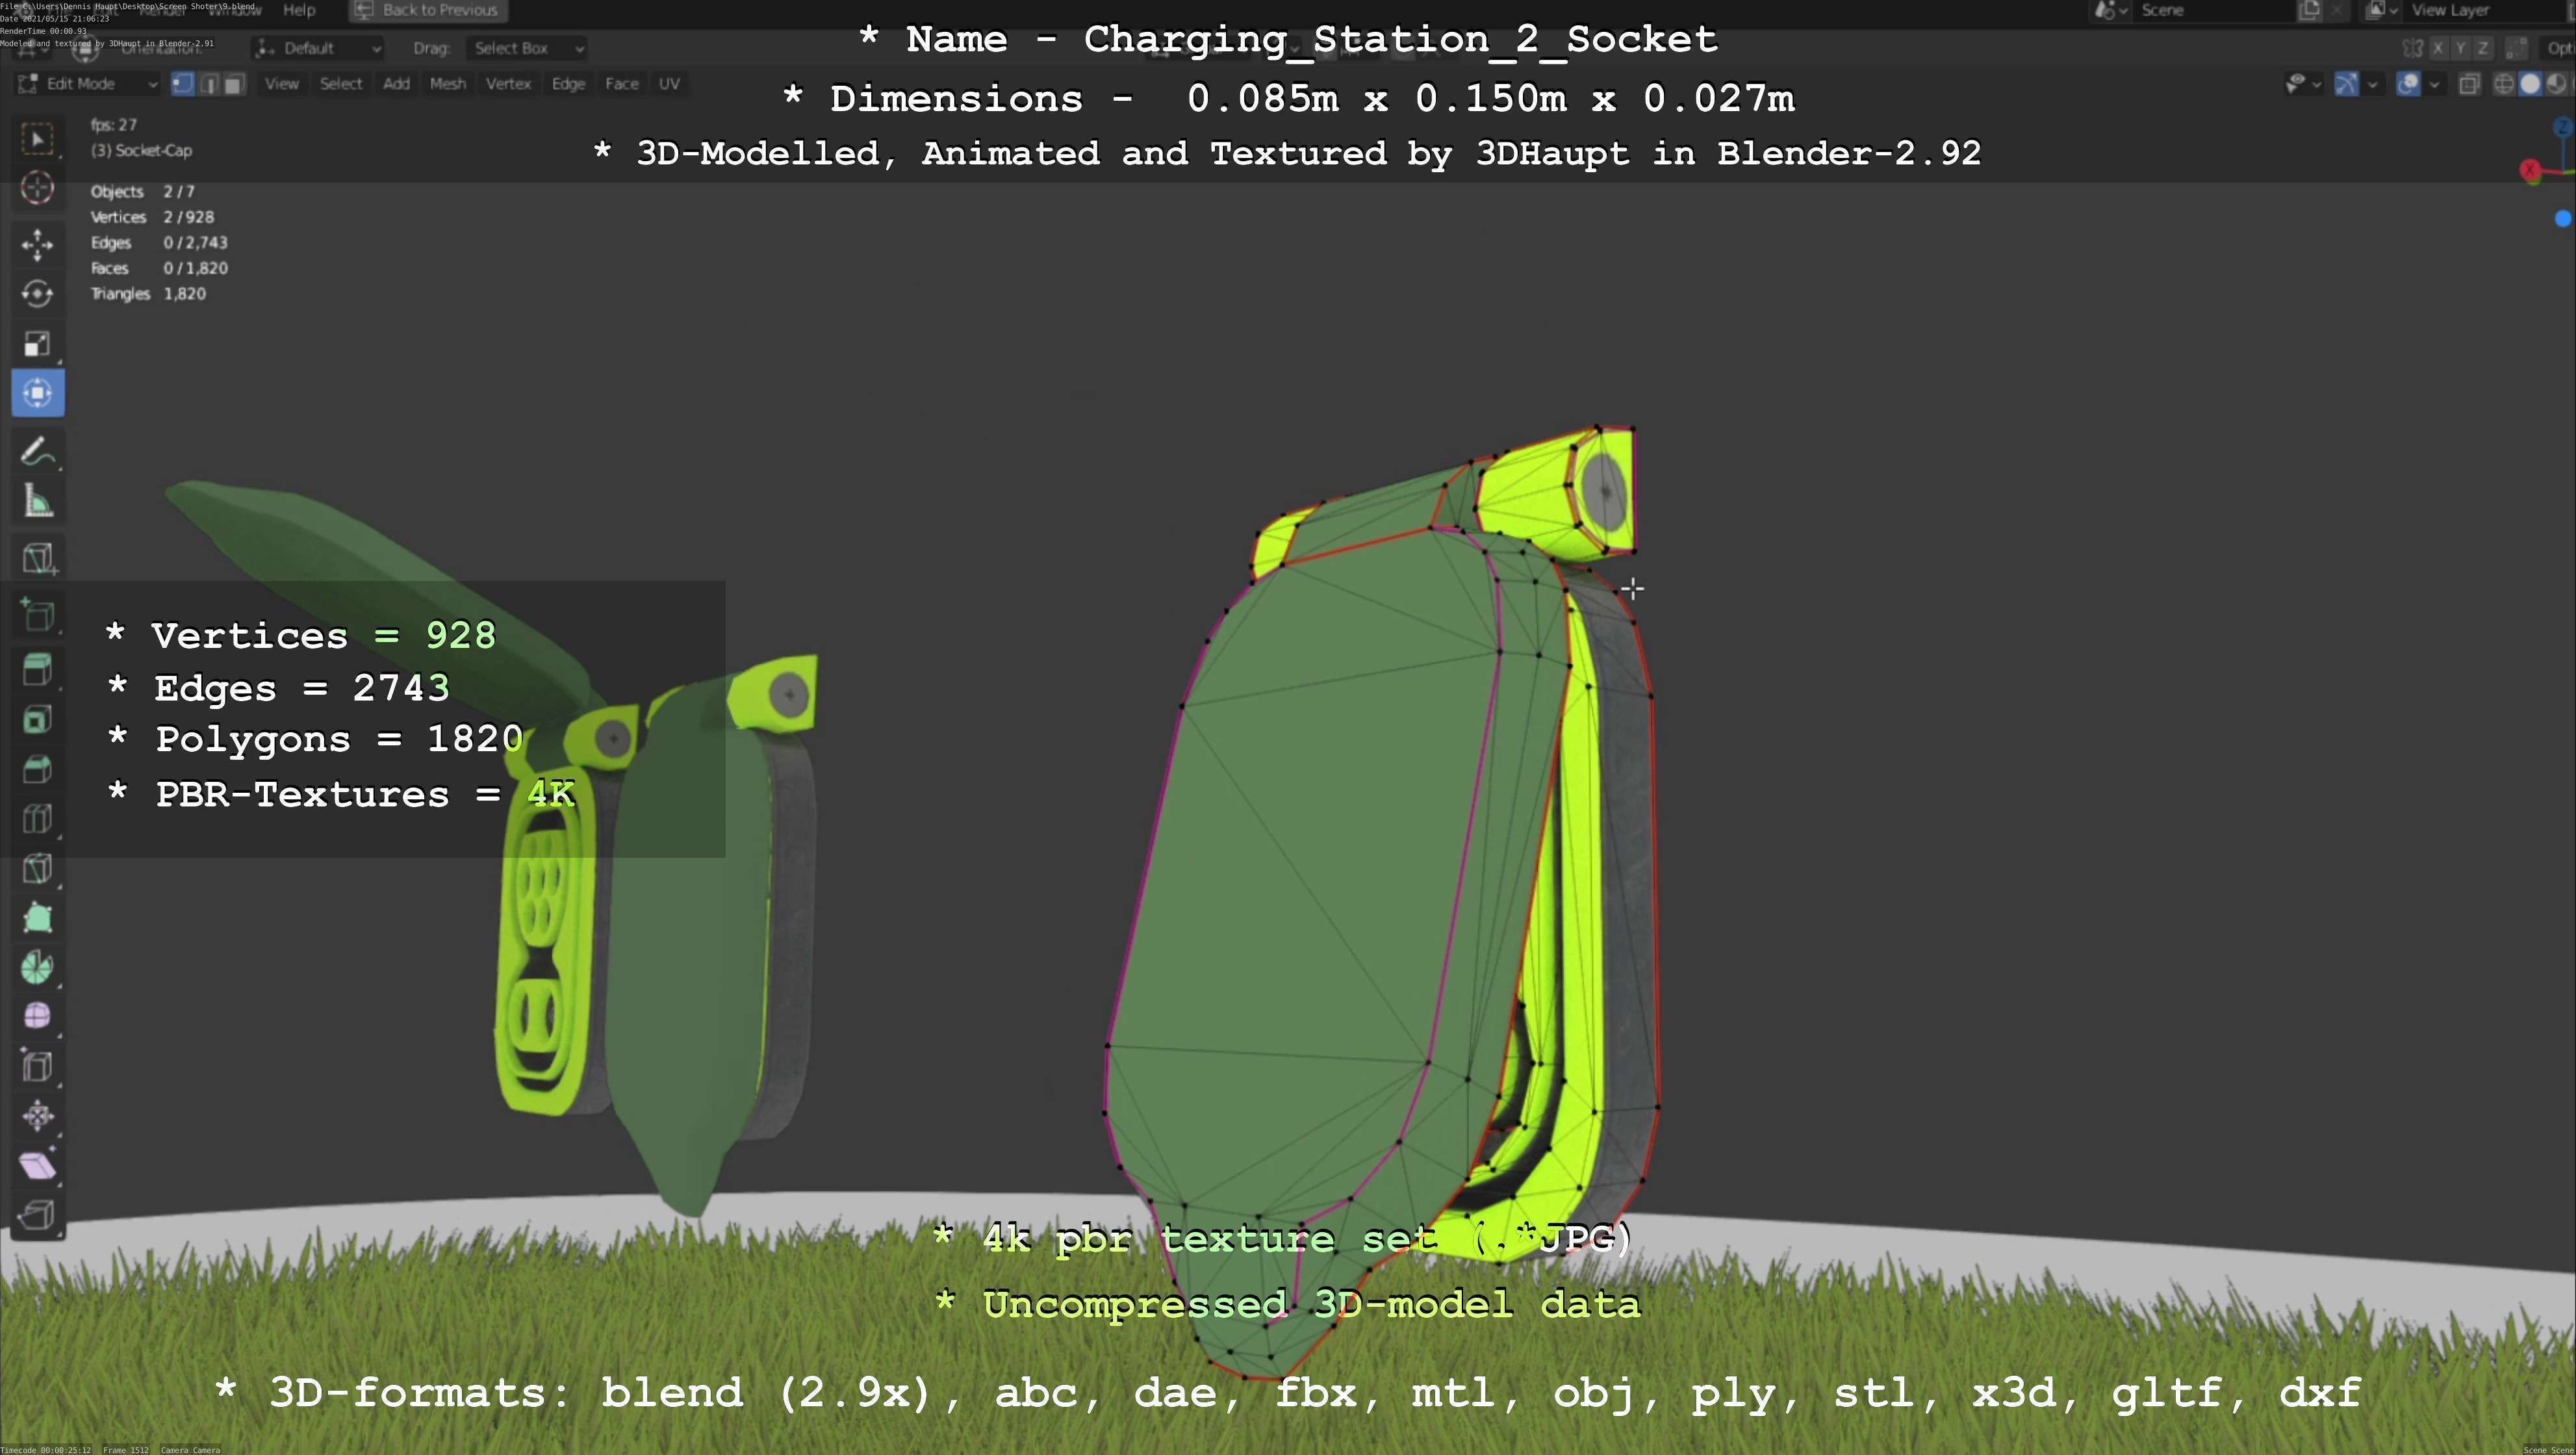Toggle Y axis mirror

click(2460, 48)
